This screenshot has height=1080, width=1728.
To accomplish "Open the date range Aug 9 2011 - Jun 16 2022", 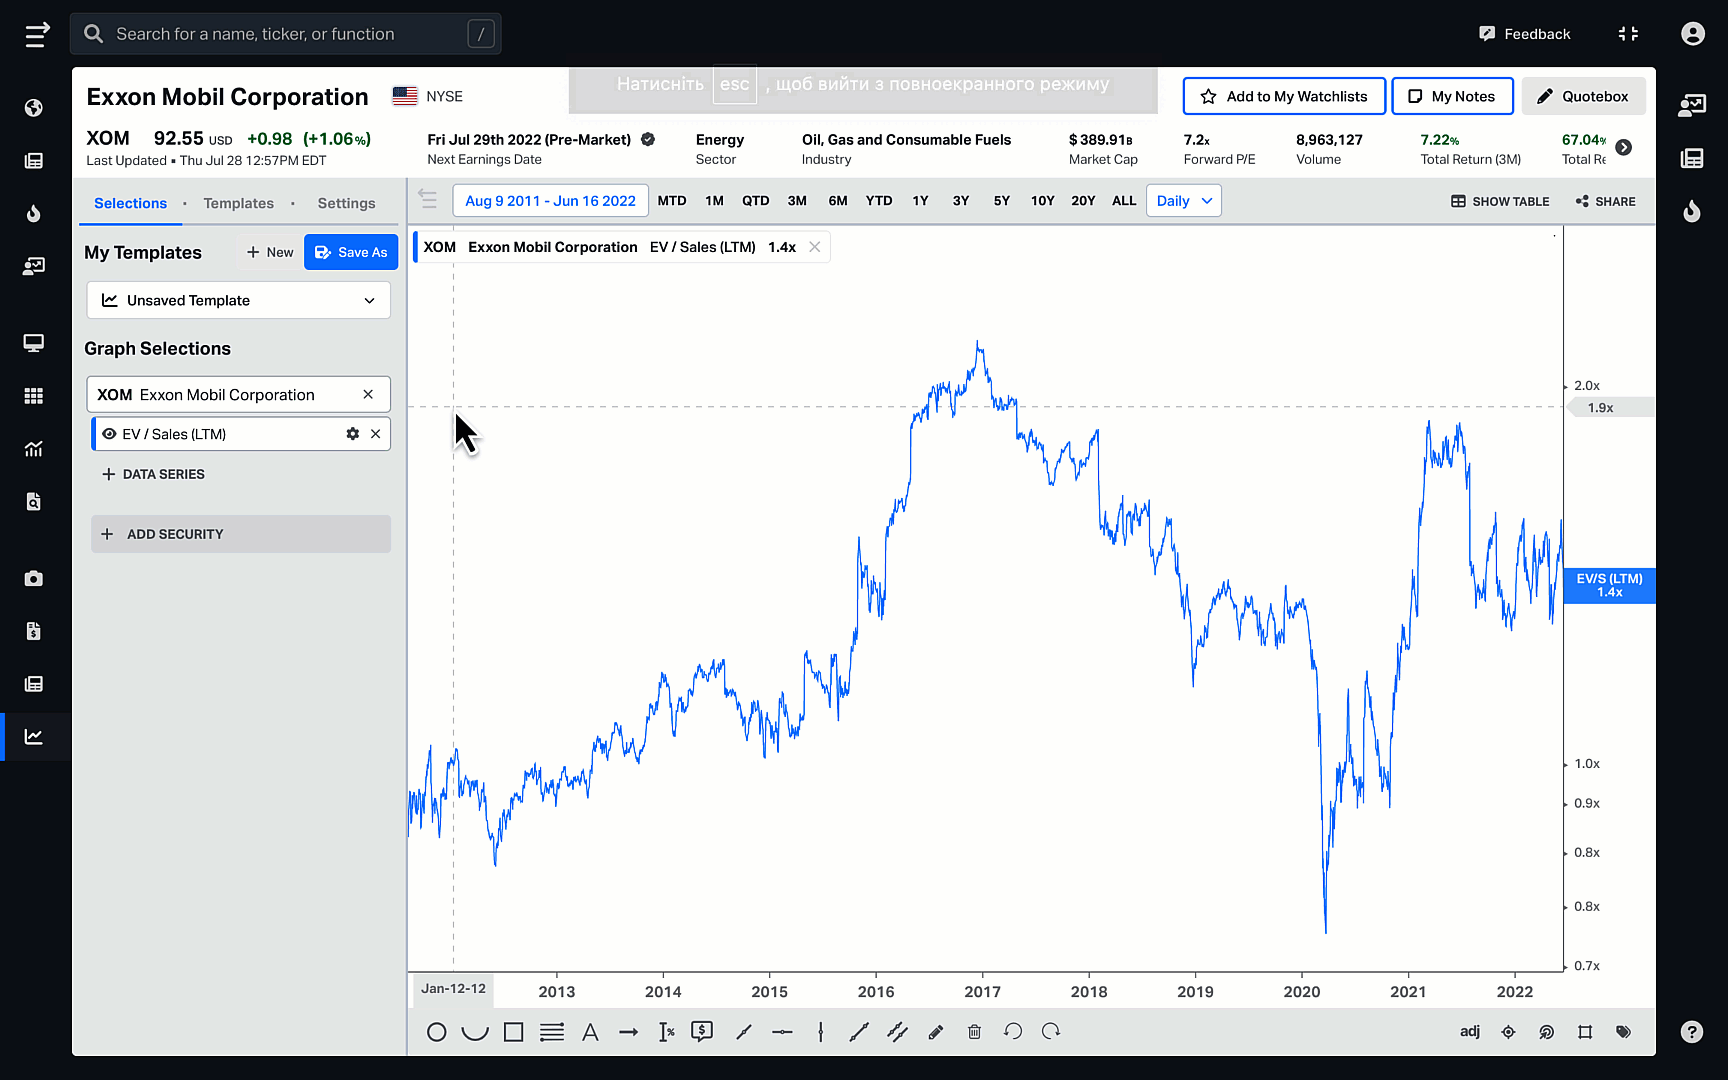I will click(x=550, y=201).
